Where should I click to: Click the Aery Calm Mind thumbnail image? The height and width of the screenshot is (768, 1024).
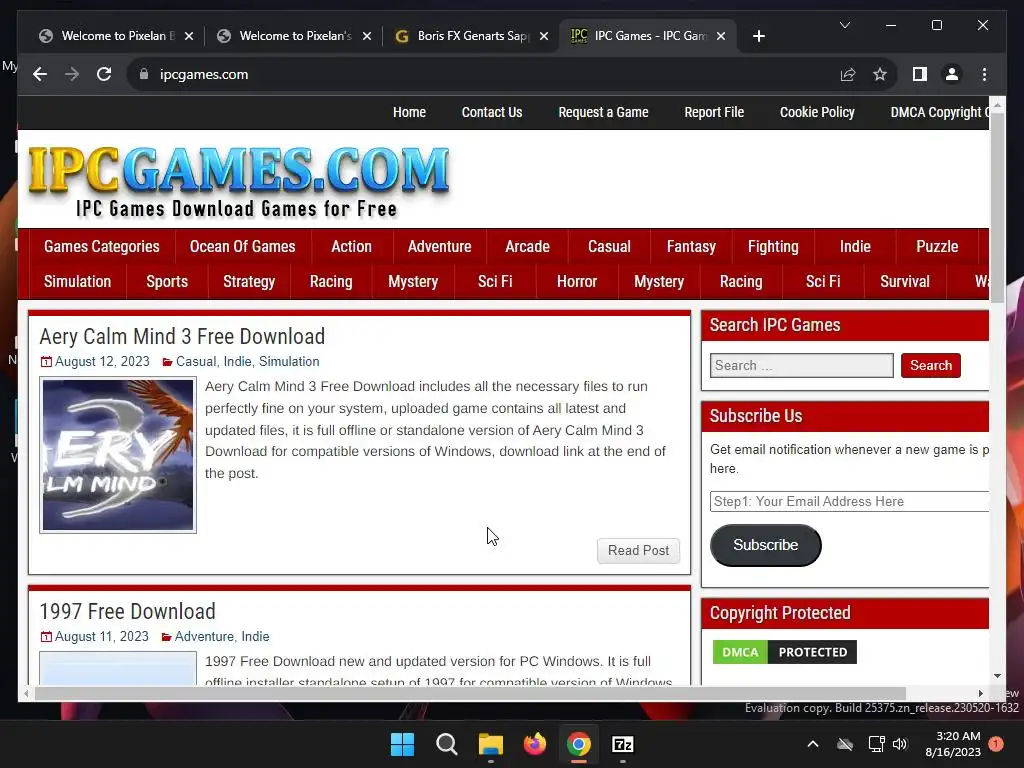(118, 455)
